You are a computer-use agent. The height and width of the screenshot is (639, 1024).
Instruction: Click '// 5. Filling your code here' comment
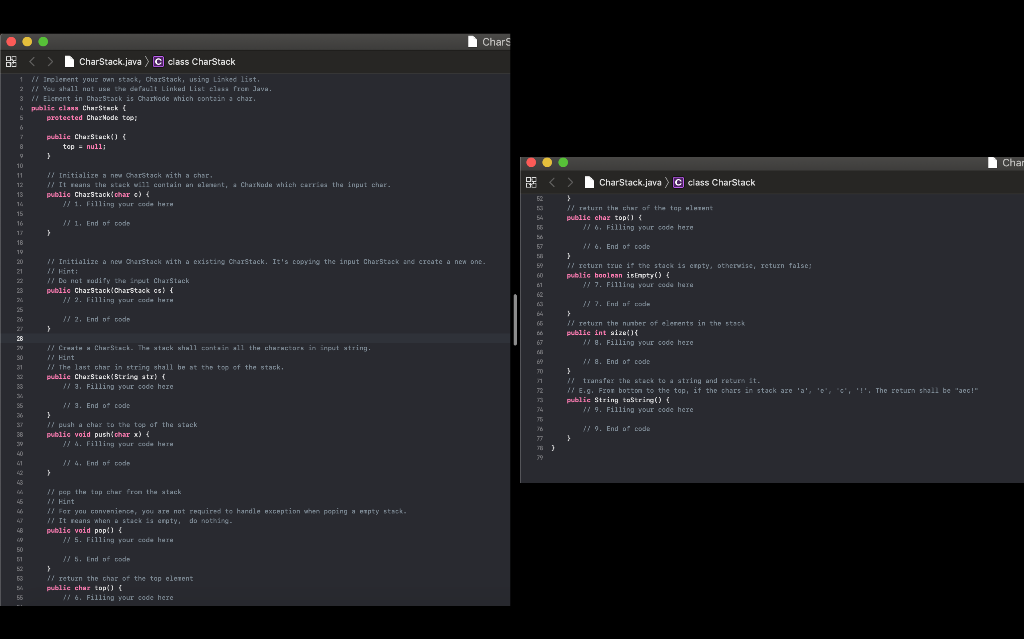click(x=118, y=540)
